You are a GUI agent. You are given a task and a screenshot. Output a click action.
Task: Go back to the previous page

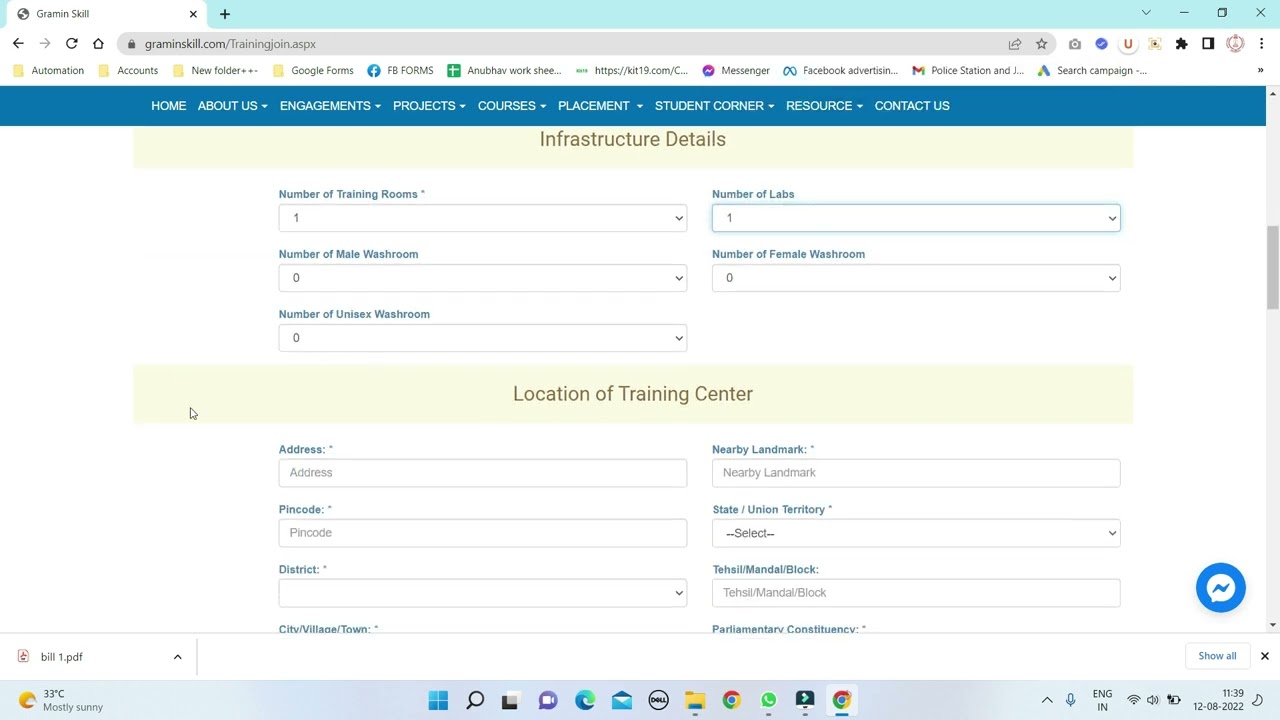[x=18, y=44]
